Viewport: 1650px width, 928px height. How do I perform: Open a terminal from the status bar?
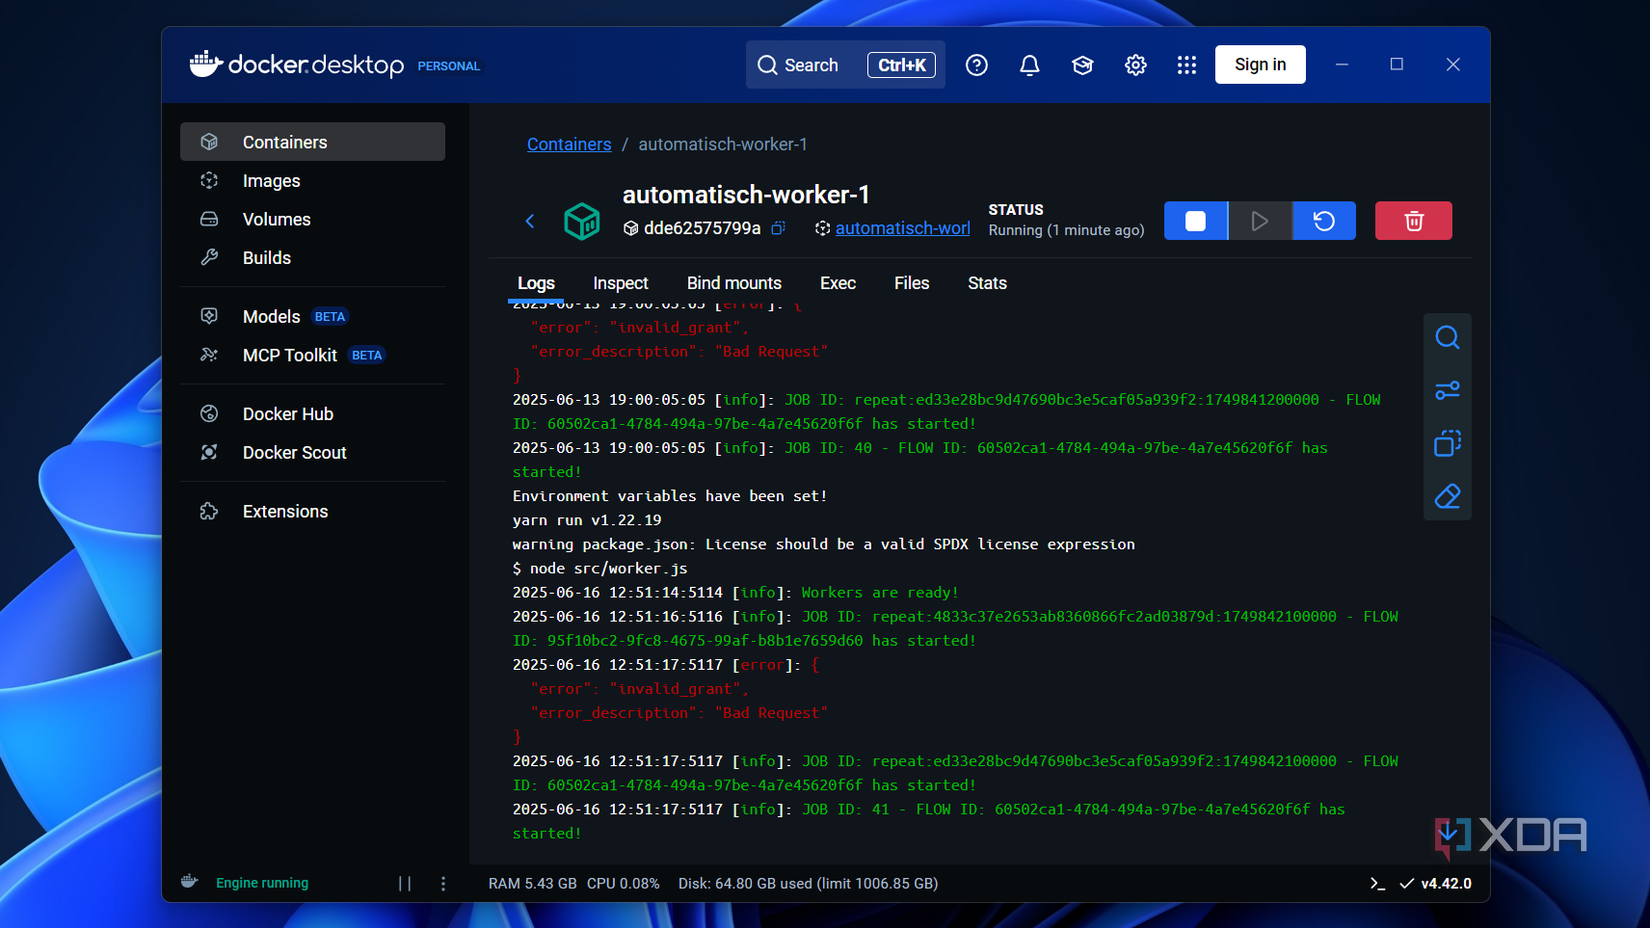point(1378,883)
